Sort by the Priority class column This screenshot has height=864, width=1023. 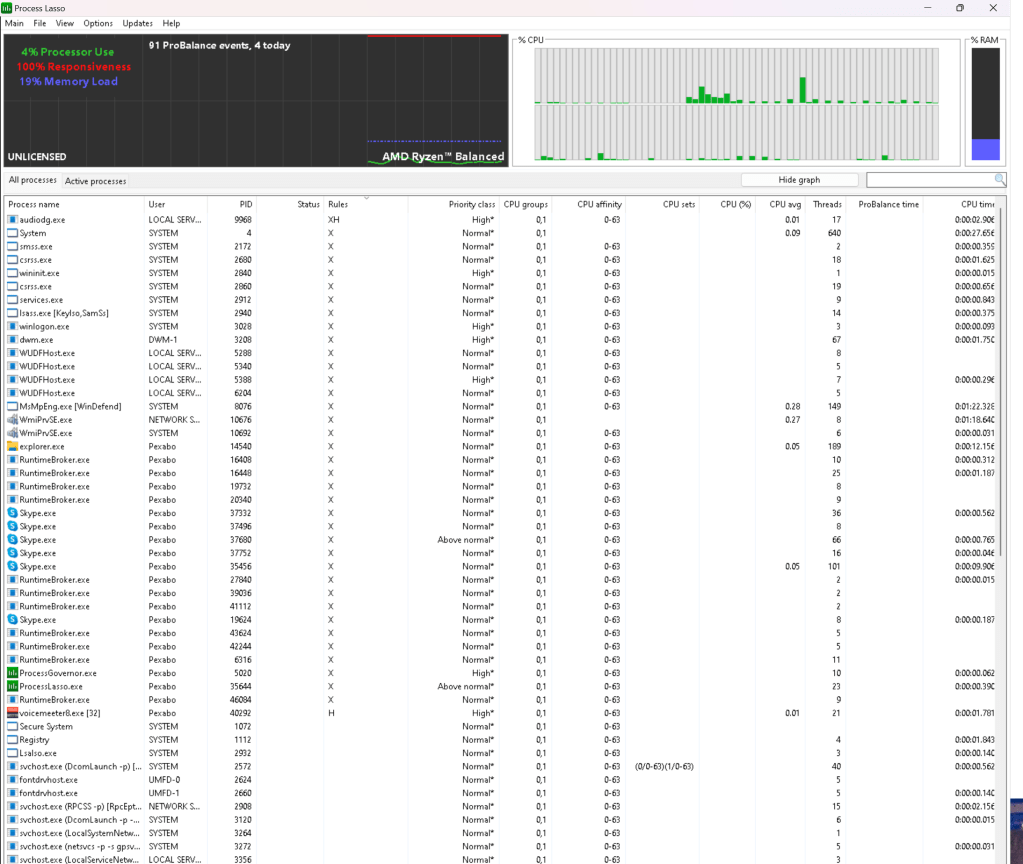point(453,204)
